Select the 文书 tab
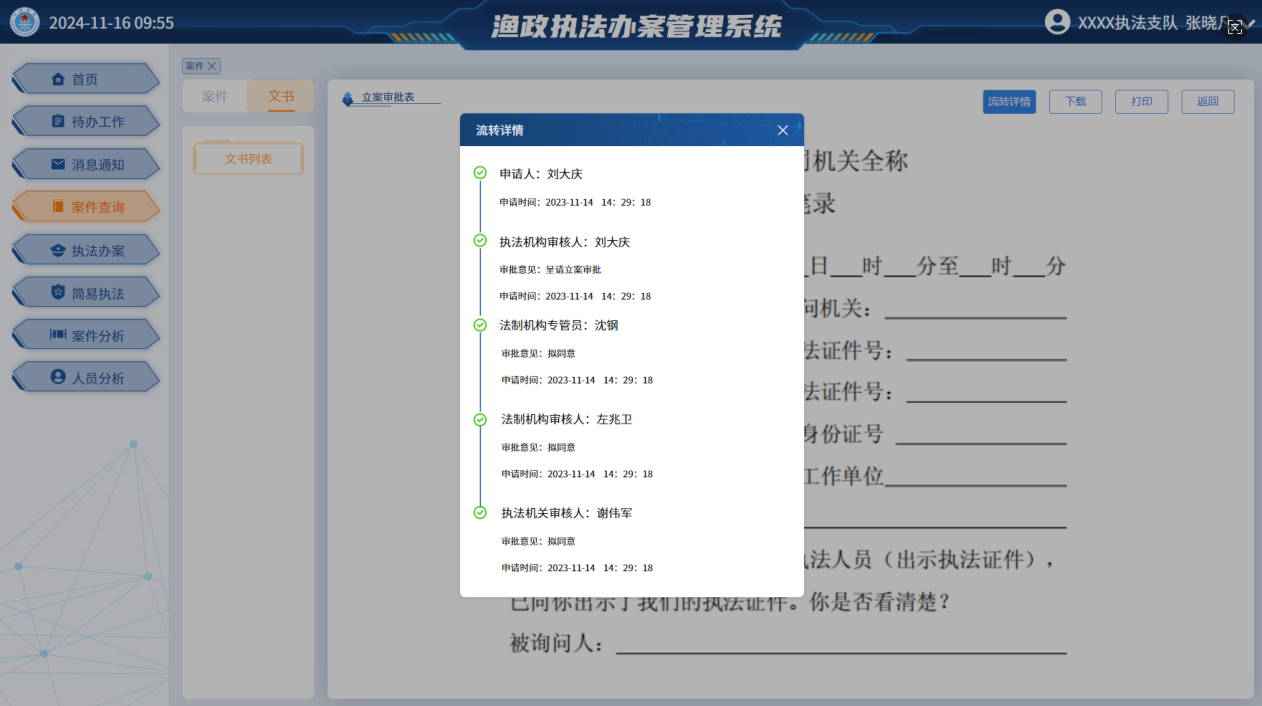Image resolution: width=1262 pixels, height=706 pixels. (281, 97)
